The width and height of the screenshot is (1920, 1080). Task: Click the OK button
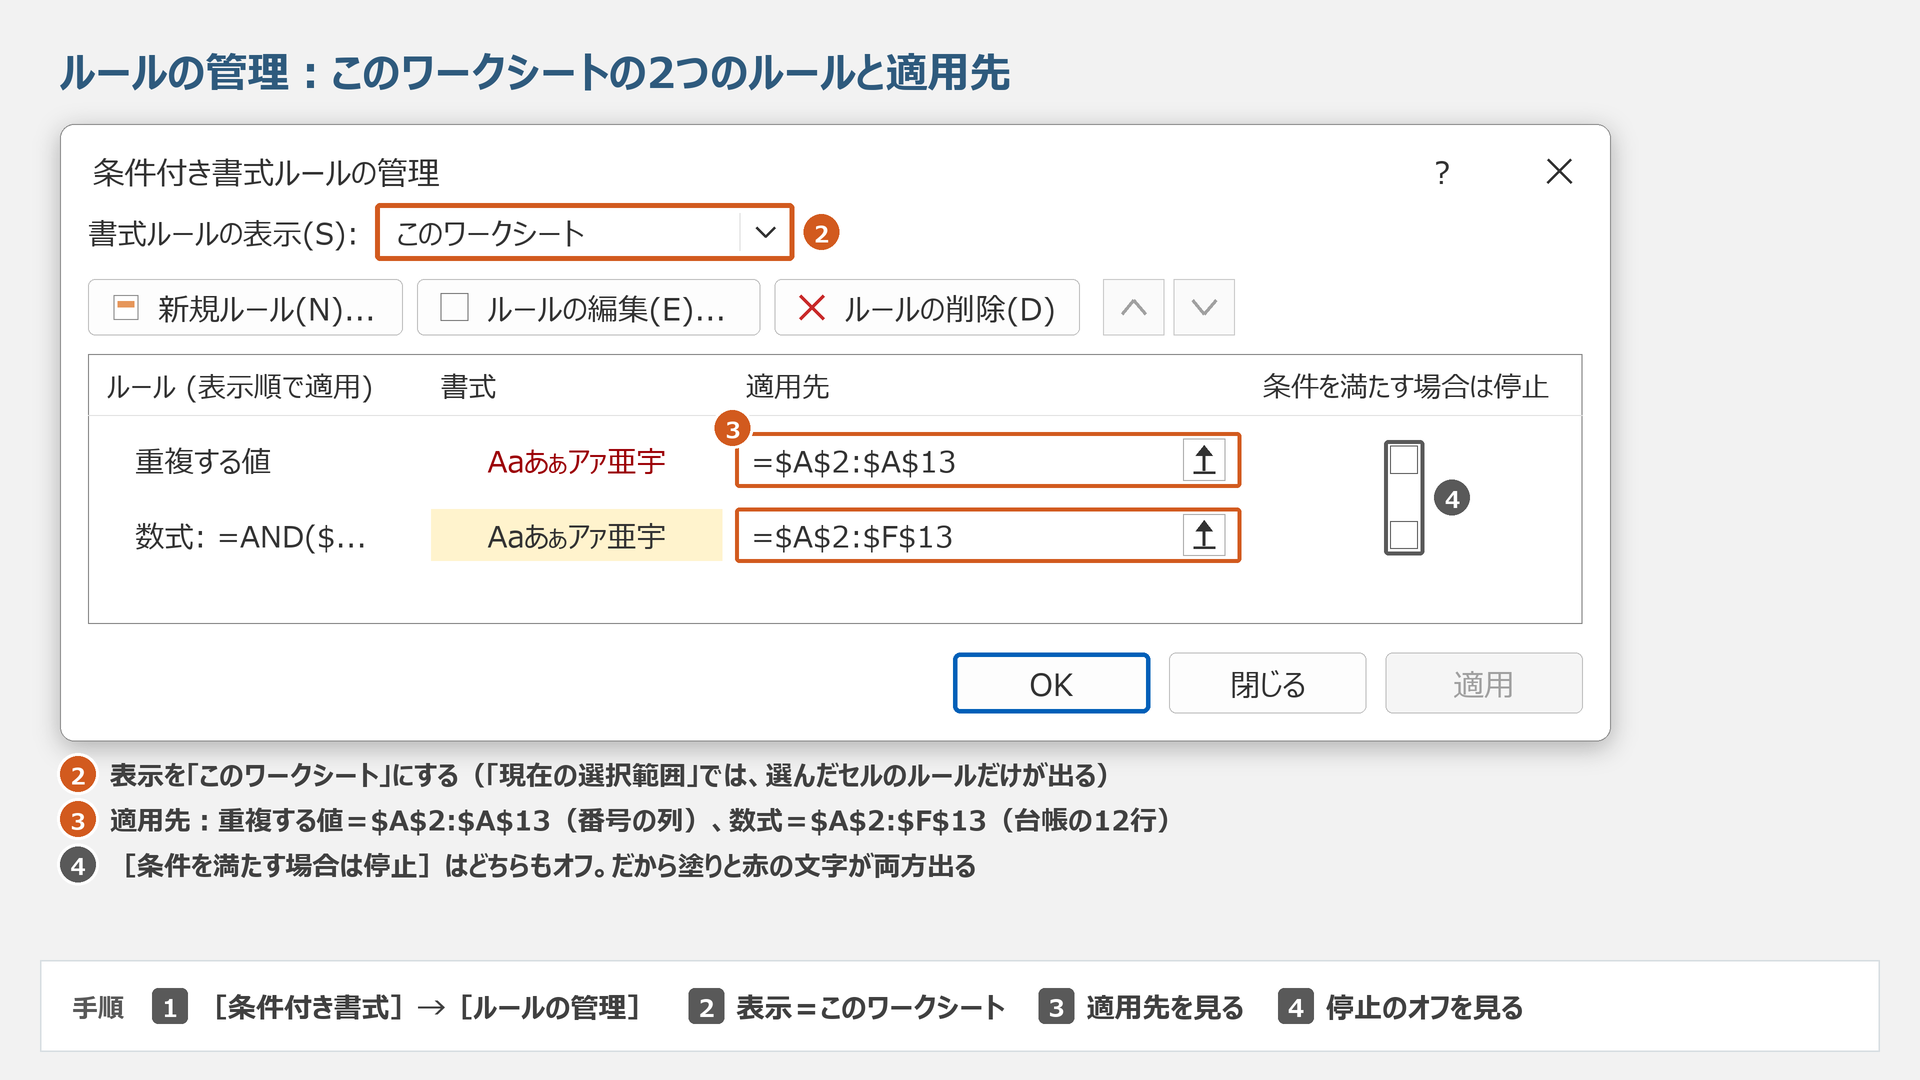[x=1051, y=684]
